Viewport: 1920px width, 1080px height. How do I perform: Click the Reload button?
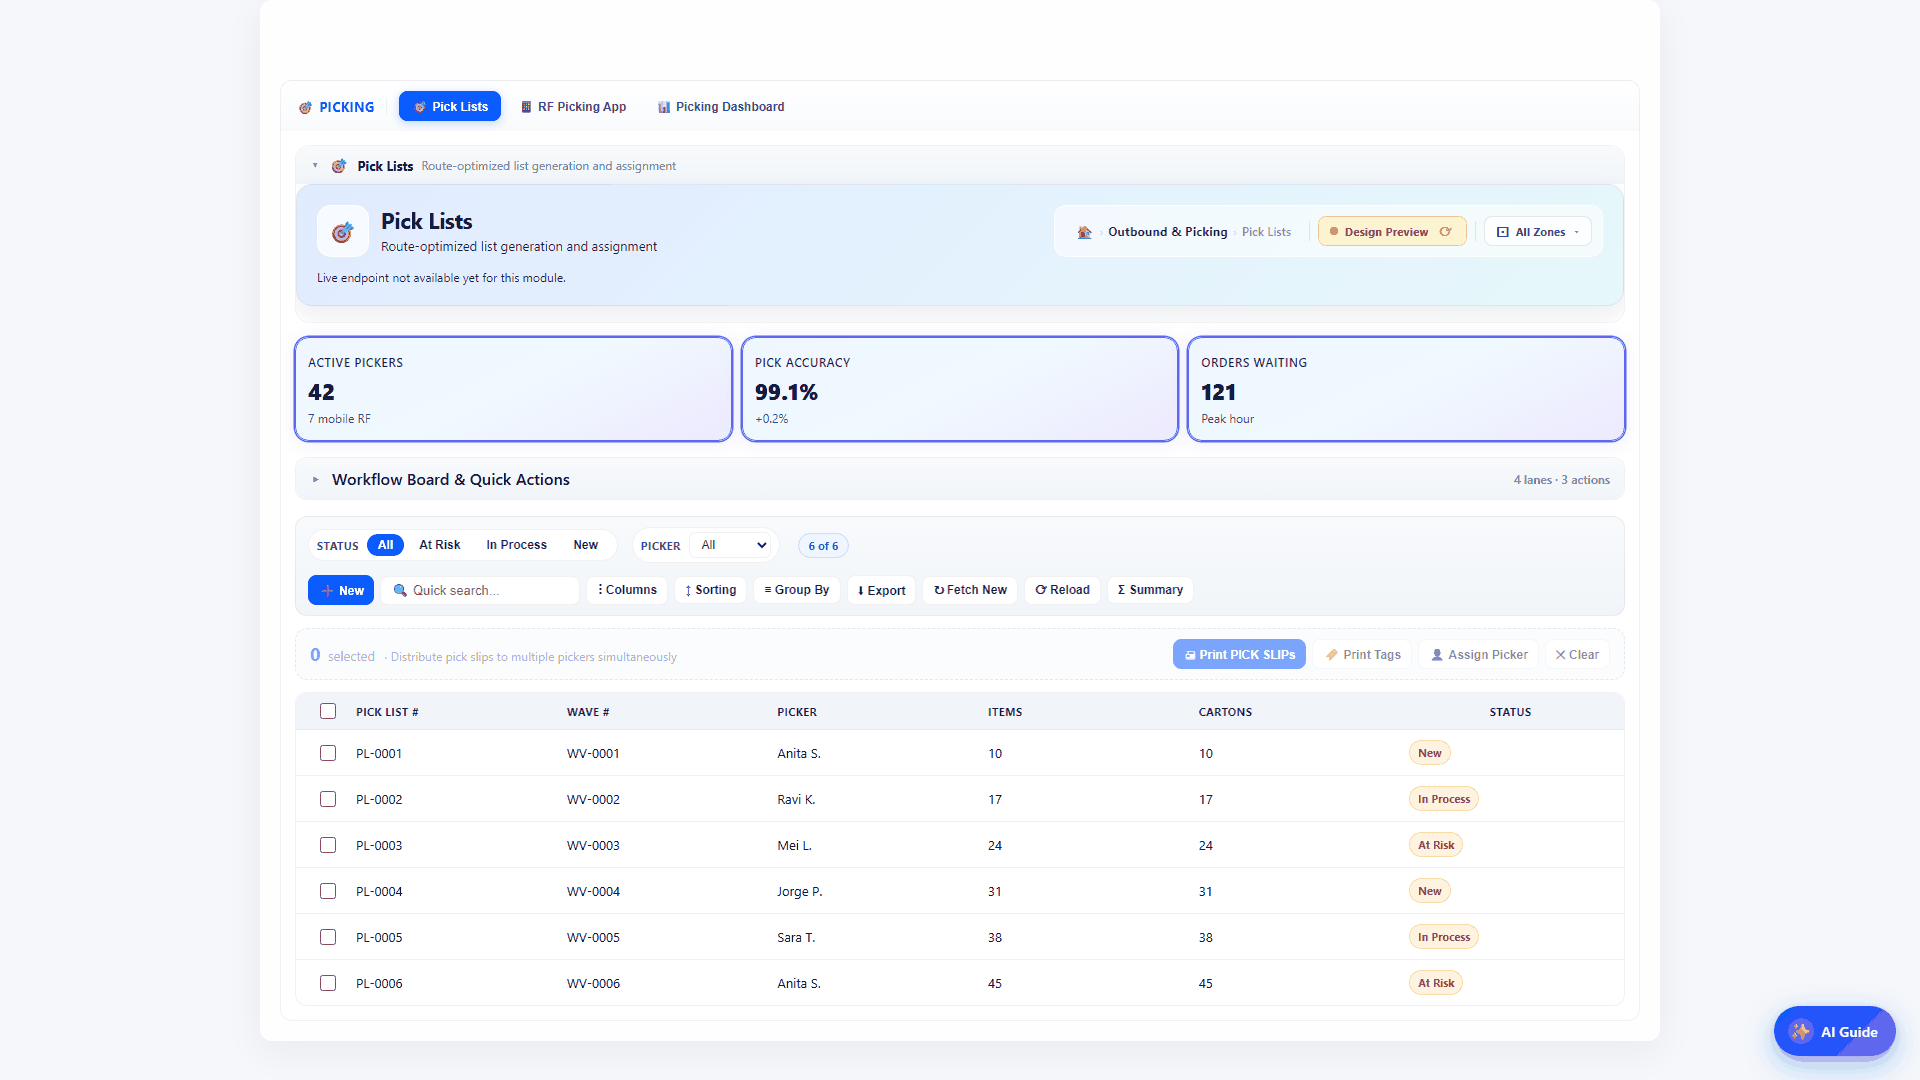point(1062,590)
